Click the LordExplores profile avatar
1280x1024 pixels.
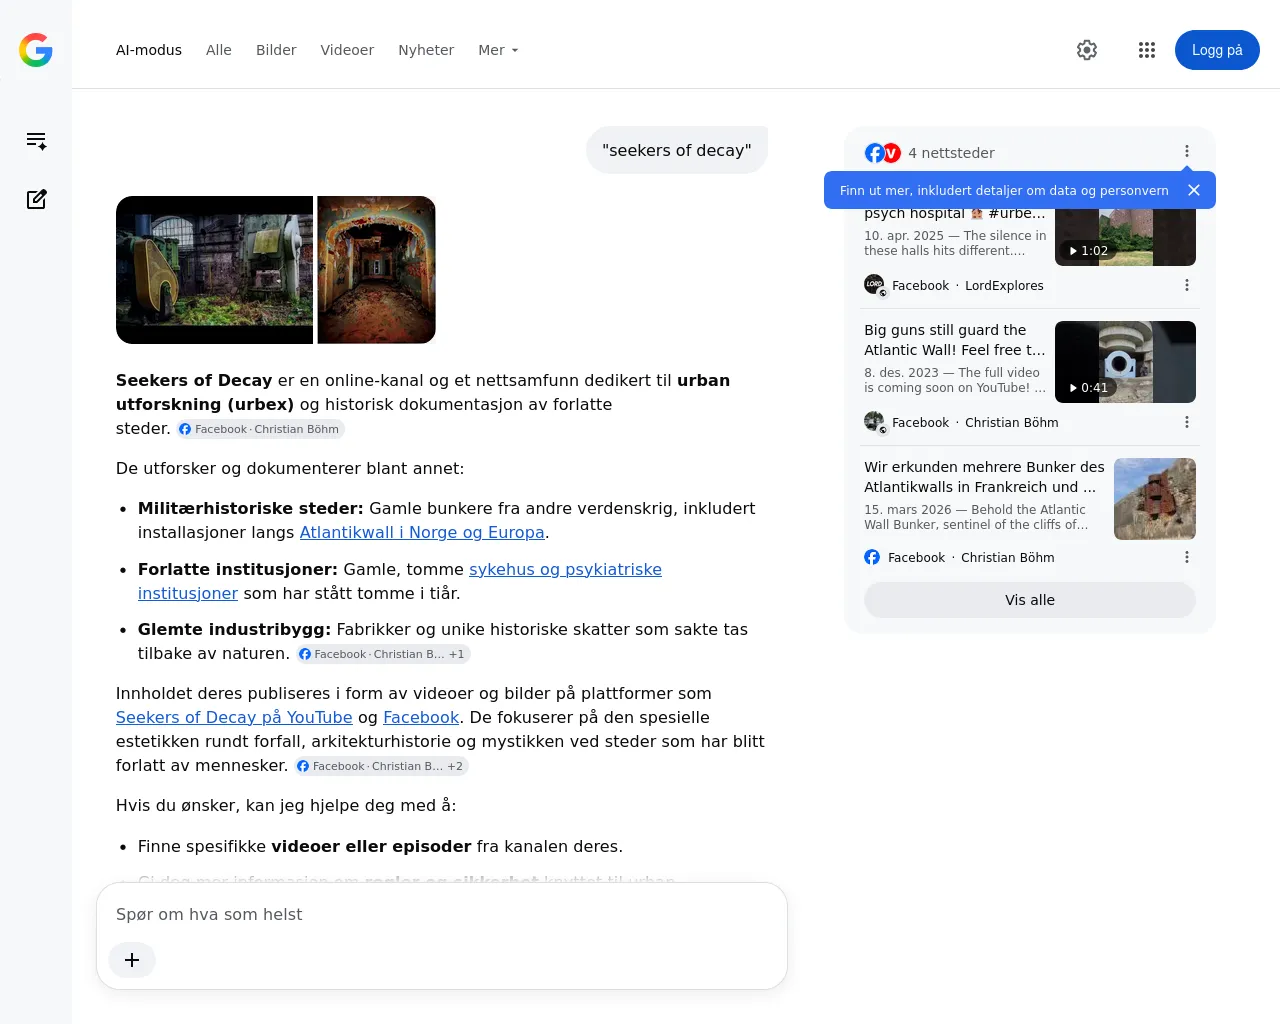[874, 285]
